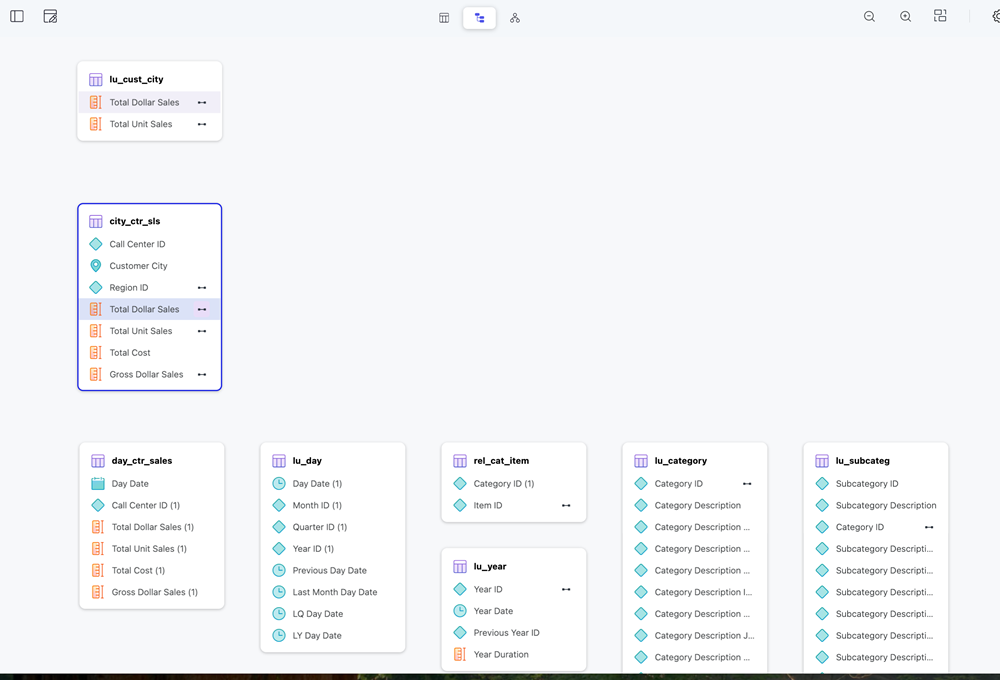Click link icon beside Category ID in lu_subcateg

[x=929, y=527]
